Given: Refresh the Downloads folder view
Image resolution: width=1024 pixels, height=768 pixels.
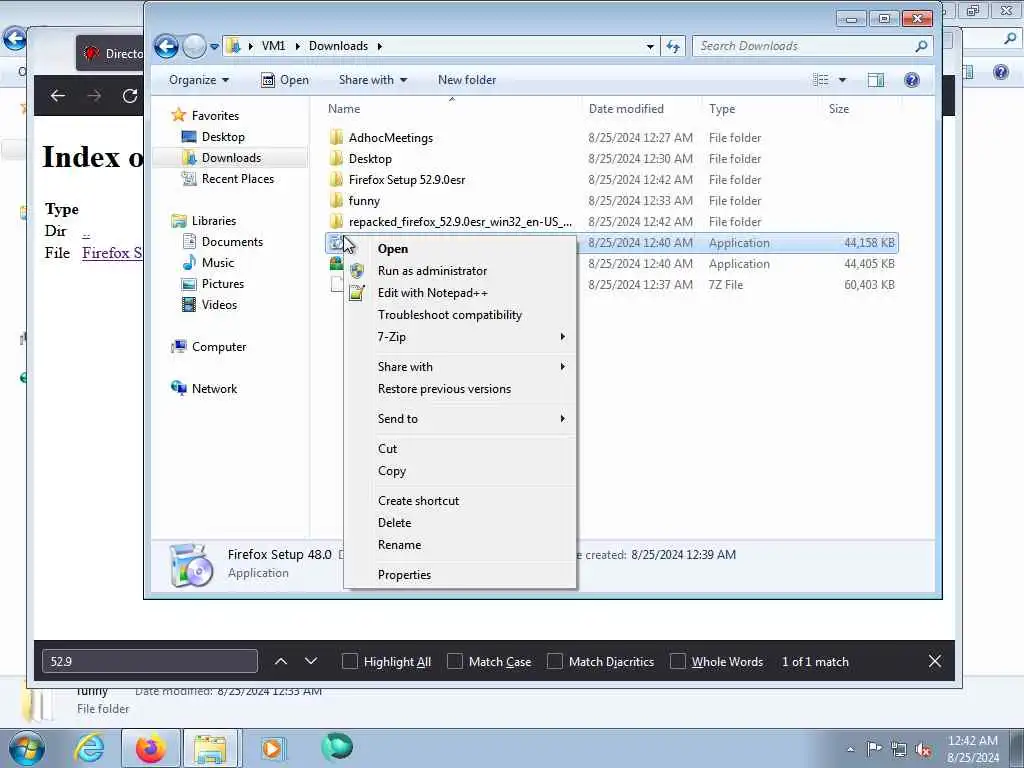Looking at the screenshot, I should pyautogui.click(x=673, y=46).
